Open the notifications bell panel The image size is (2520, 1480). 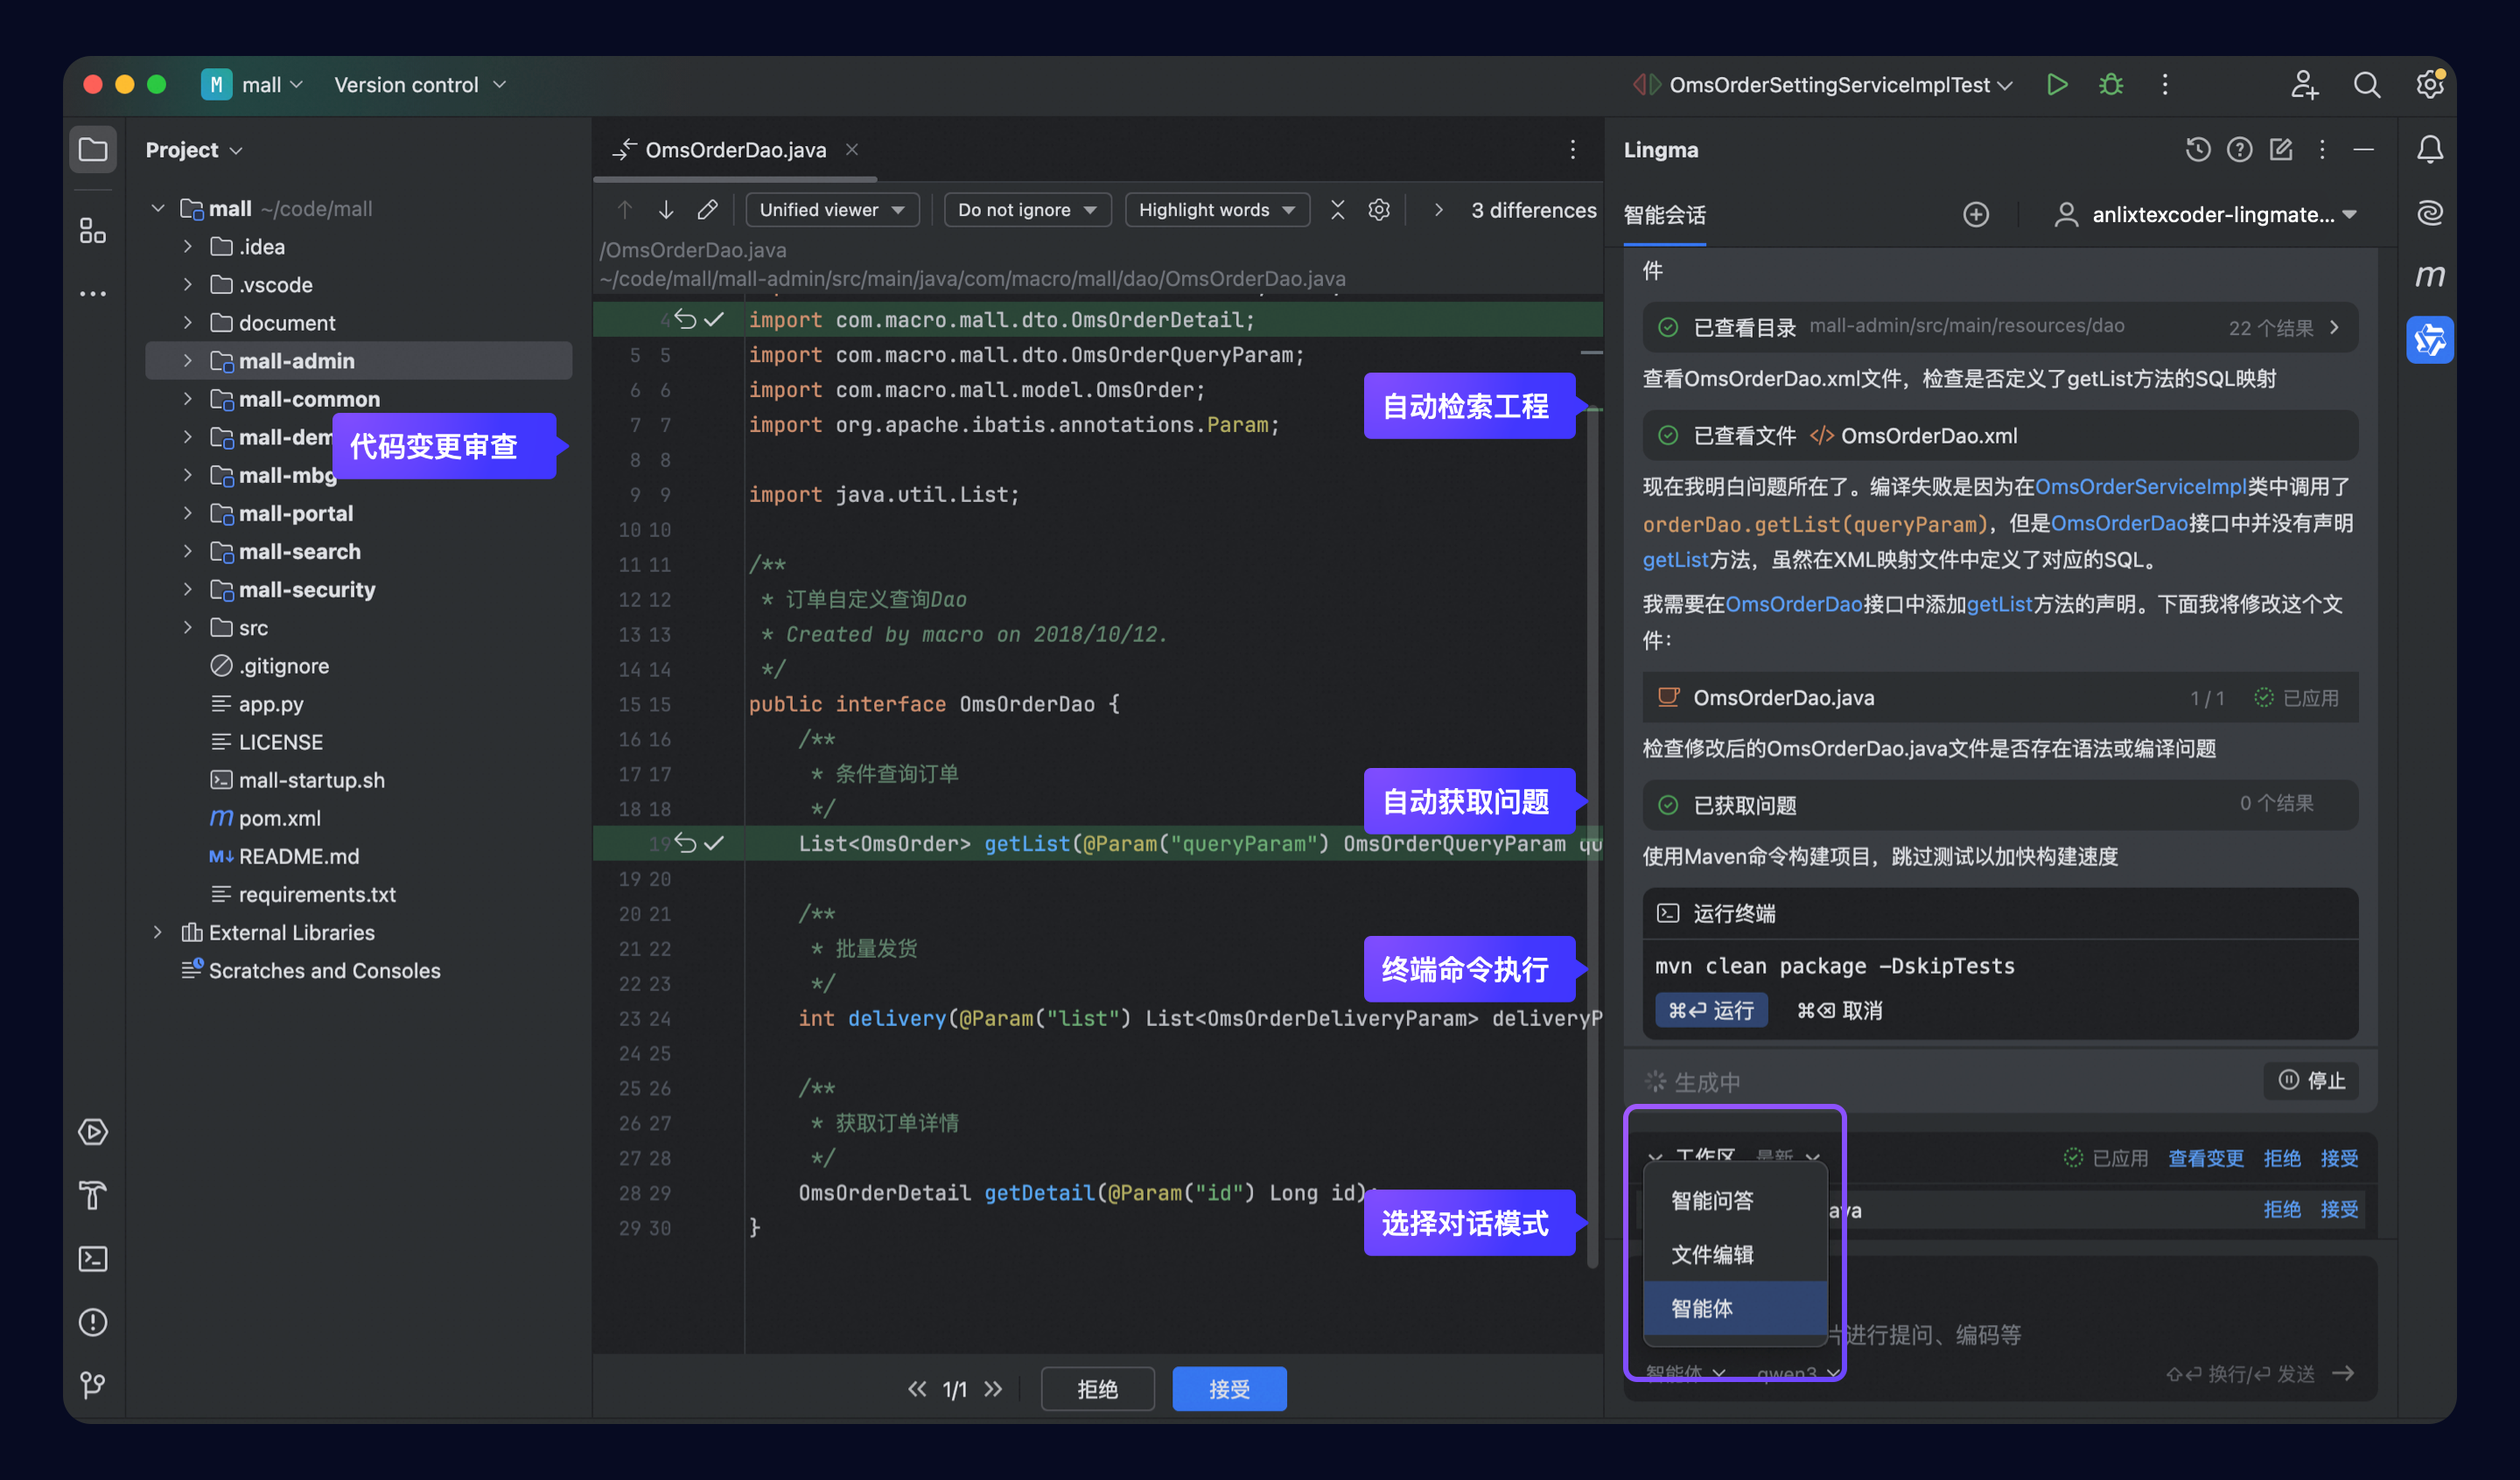pos(2432,148)
